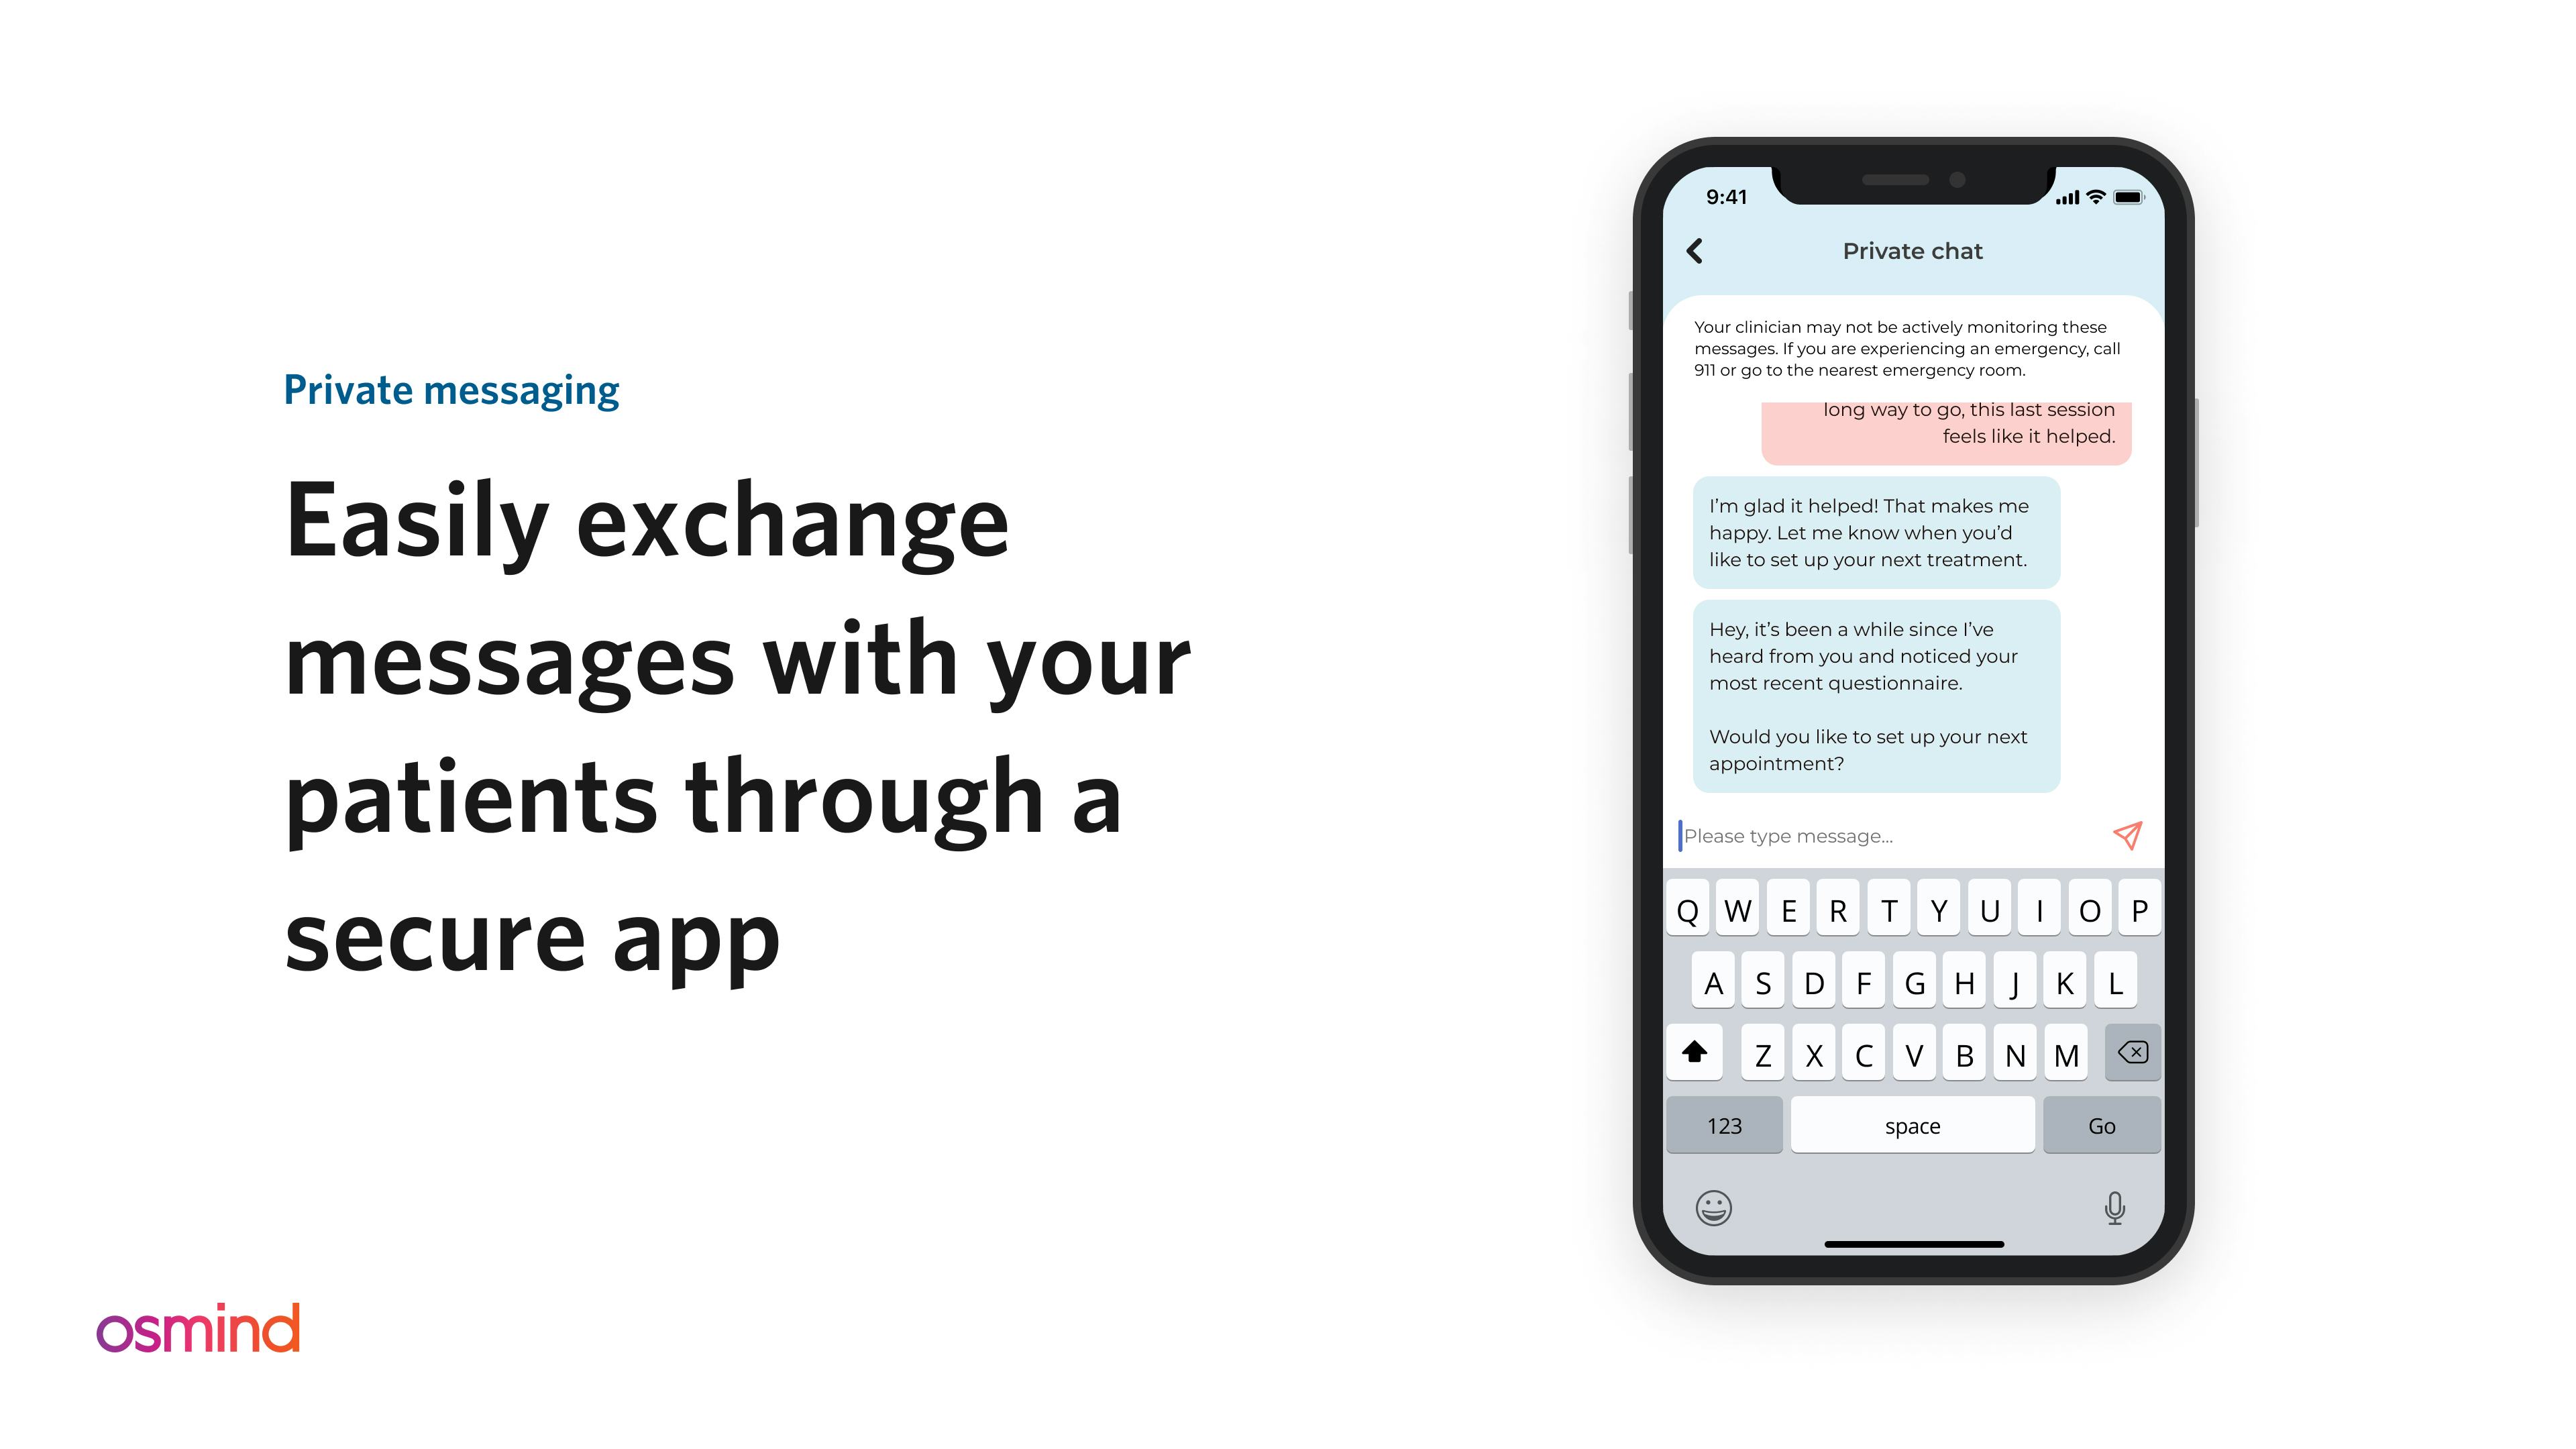The width and height of the screenshot is (2576, 1449).
Task: Expand the private messaging section
Action: pos(451,389)
